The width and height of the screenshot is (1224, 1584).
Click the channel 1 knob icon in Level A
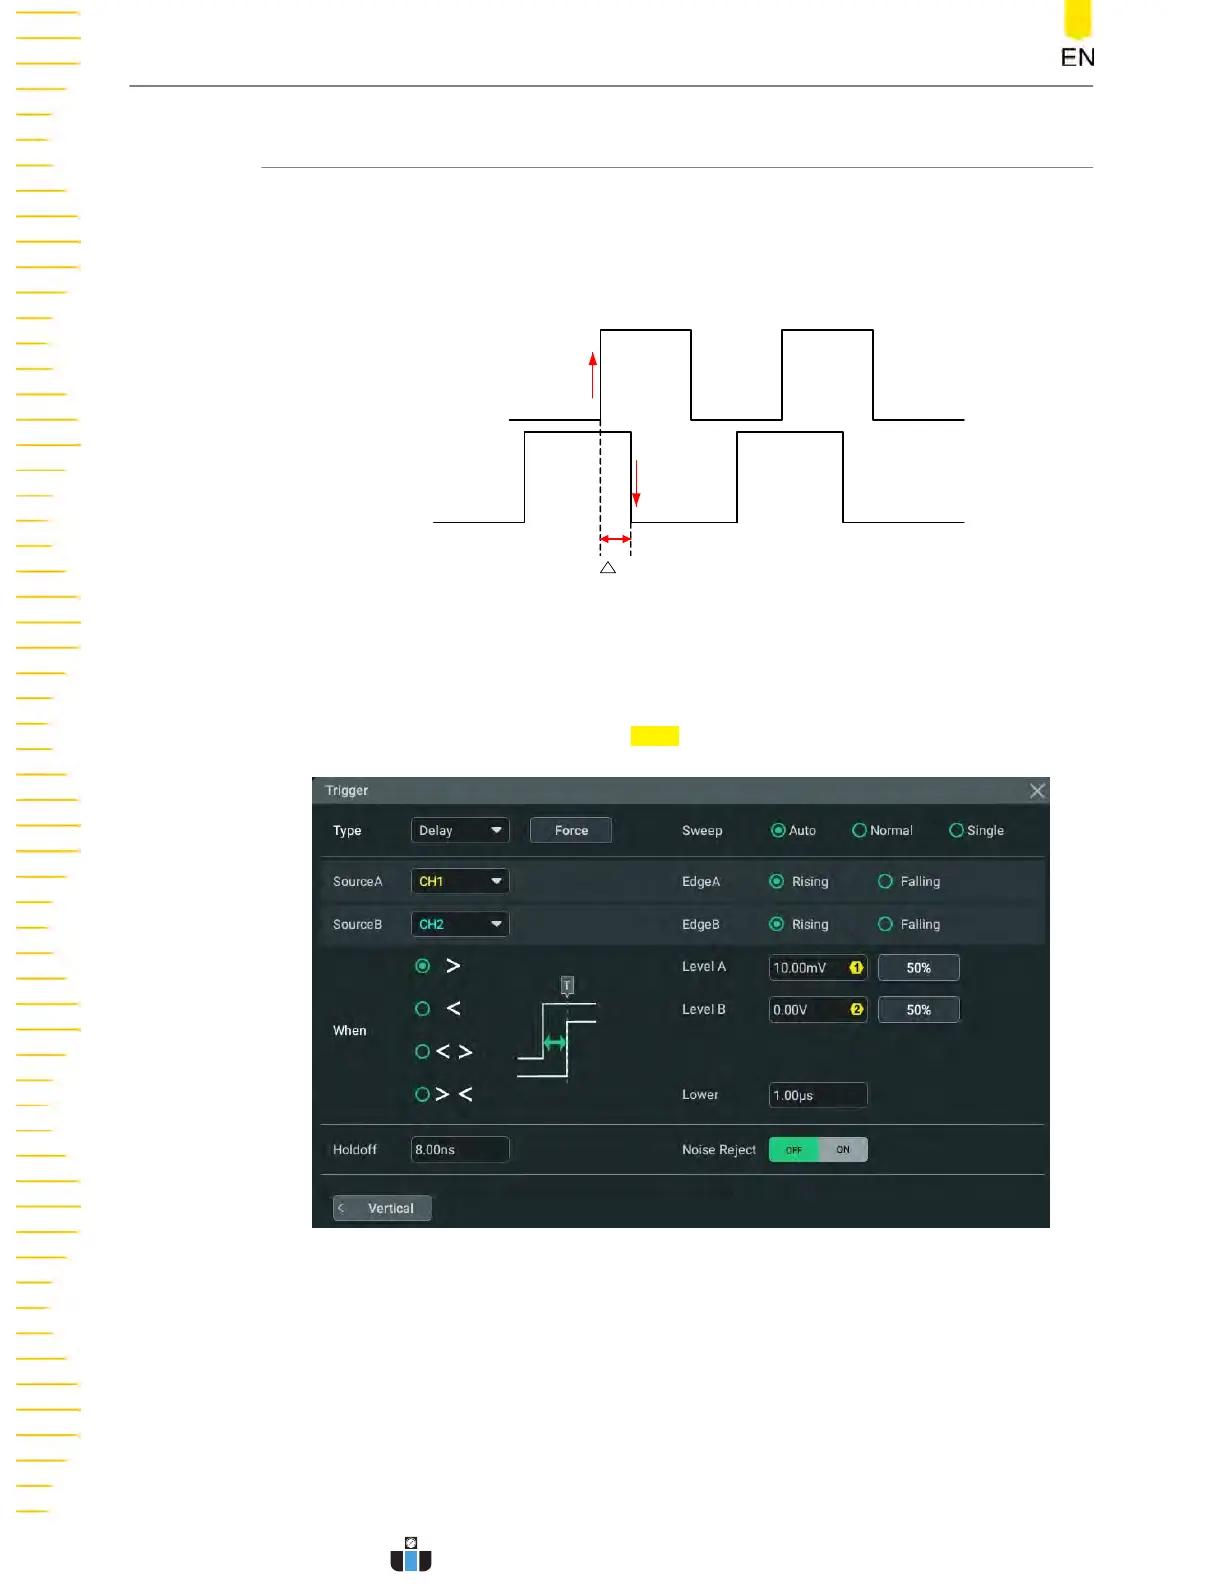click(856, 967)
